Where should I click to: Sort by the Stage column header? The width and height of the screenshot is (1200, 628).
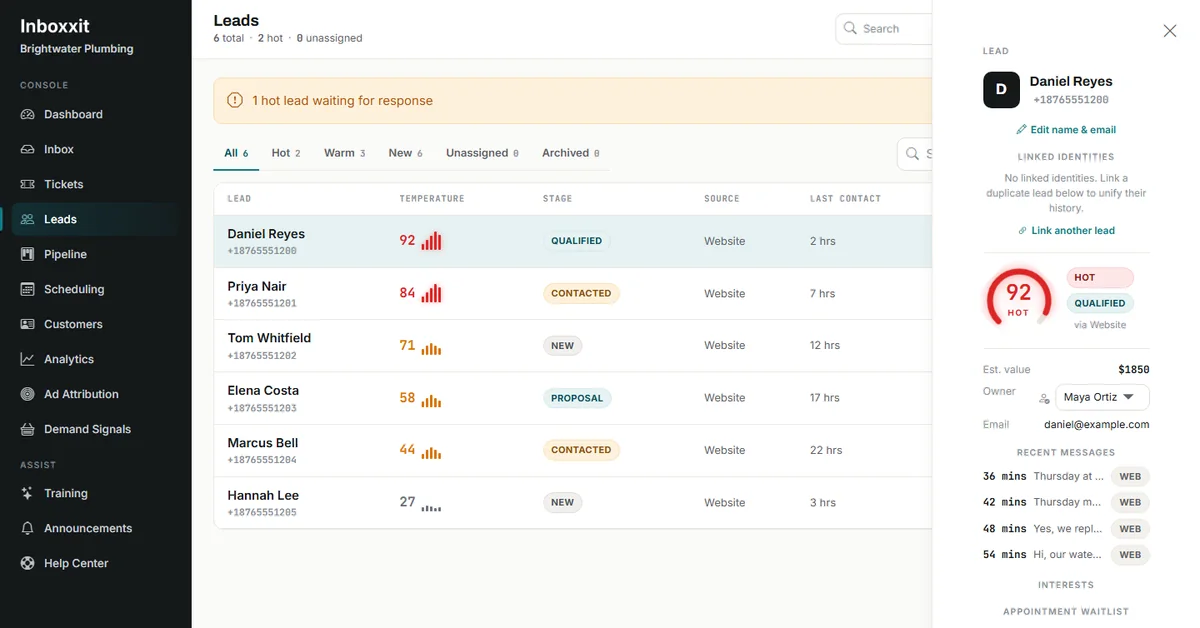(557, 198)
